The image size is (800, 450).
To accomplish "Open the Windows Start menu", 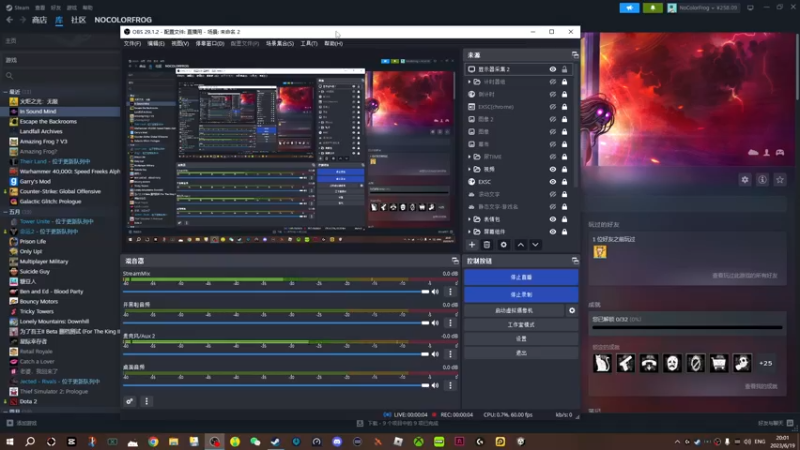I will pos(10,442).
